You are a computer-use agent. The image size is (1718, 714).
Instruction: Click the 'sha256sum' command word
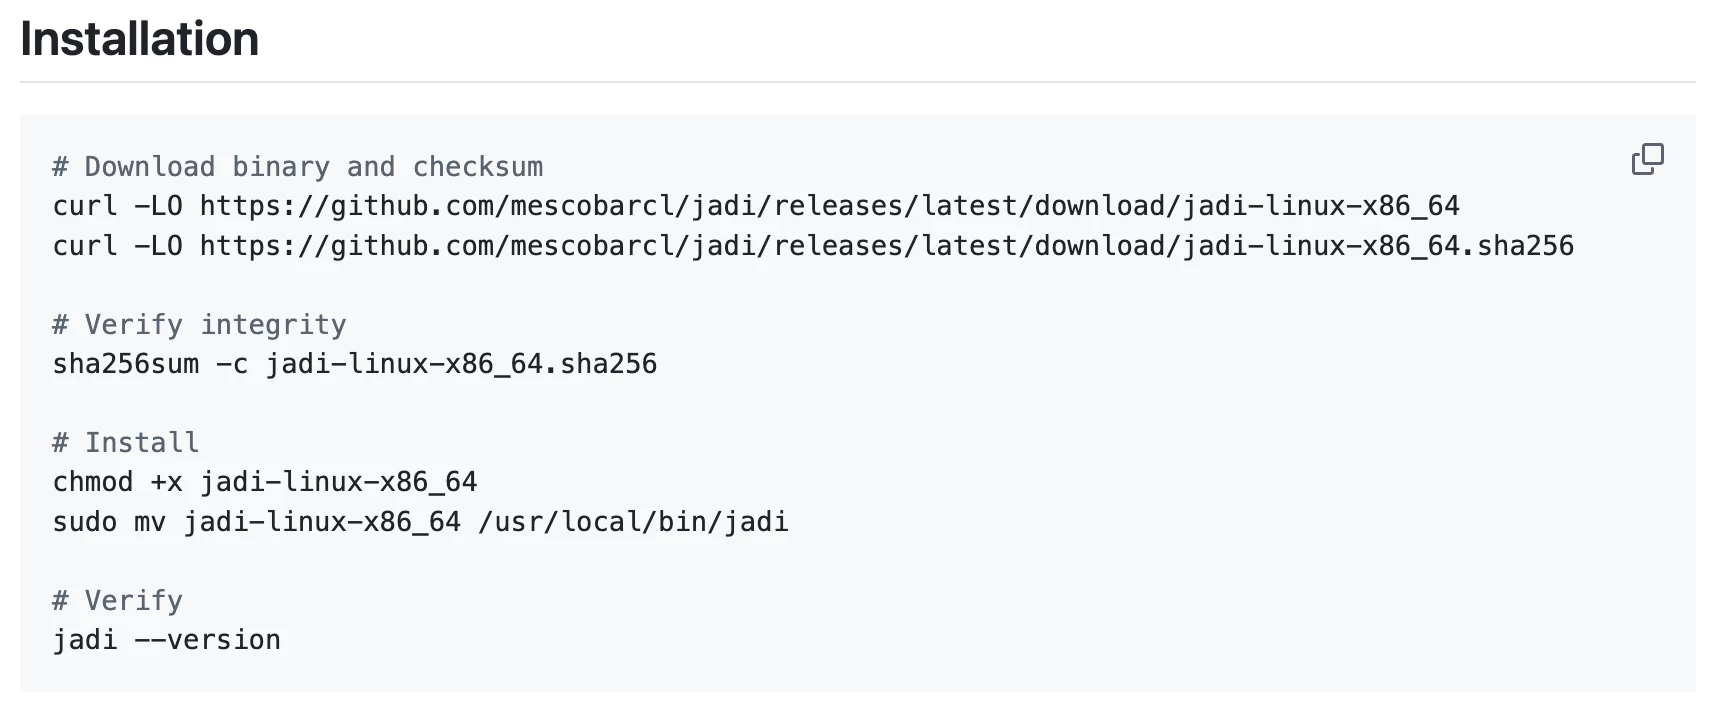[x=126, y=364]
